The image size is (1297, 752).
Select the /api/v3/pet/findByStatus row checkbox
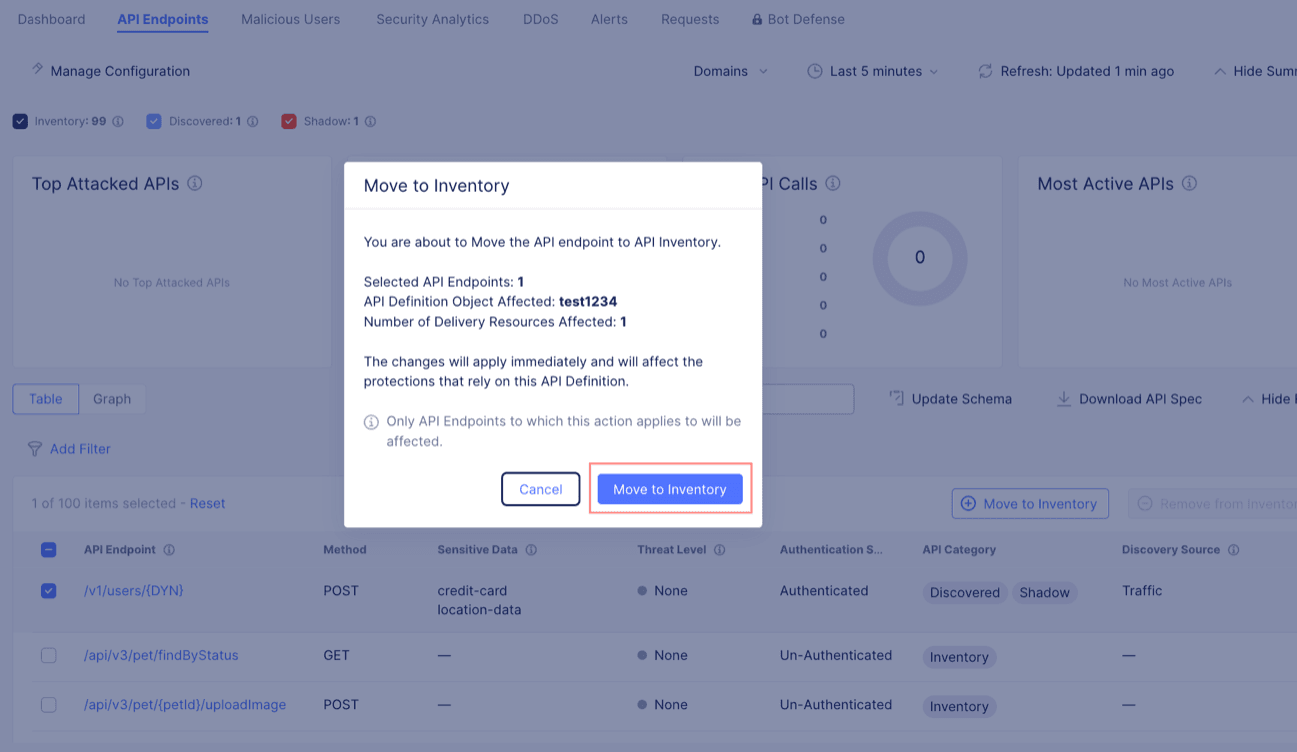click(48, 656)
